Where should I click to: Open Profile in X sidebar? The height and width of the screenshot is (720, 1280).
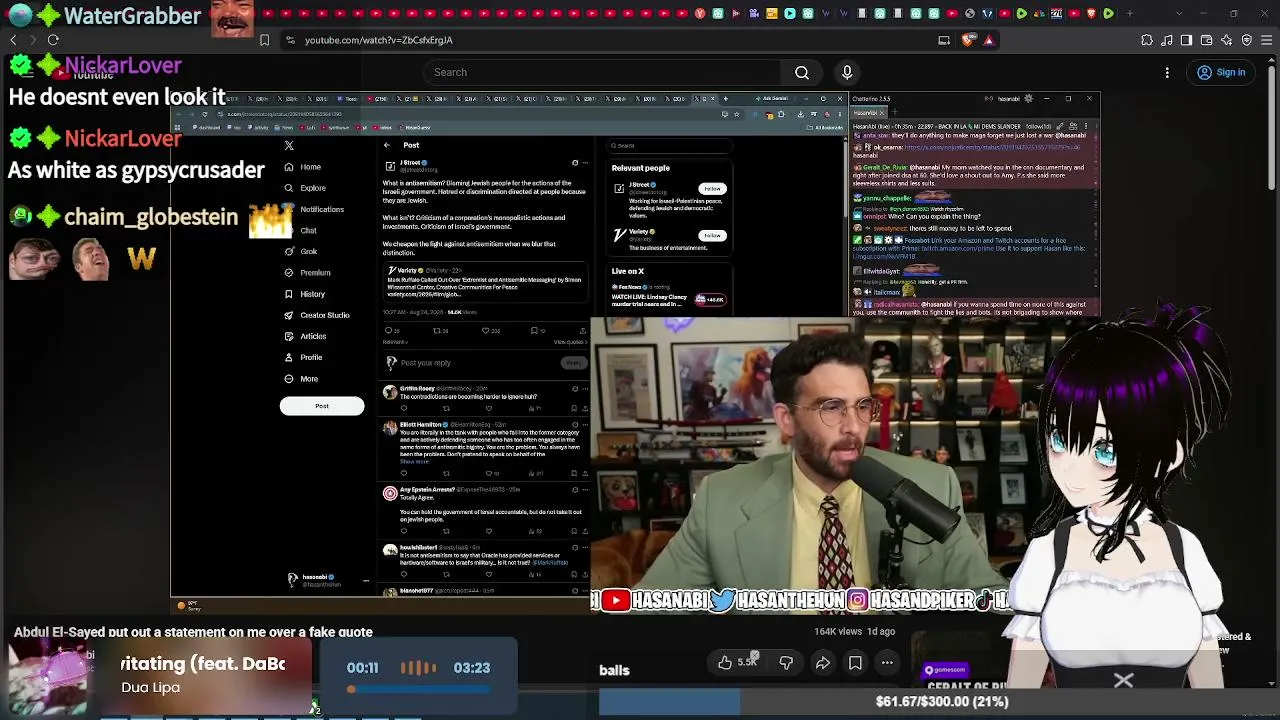coord(303,357)
